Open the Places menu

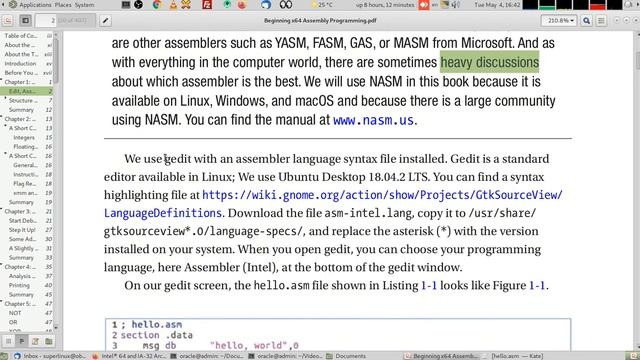click(x=63, y=5)
